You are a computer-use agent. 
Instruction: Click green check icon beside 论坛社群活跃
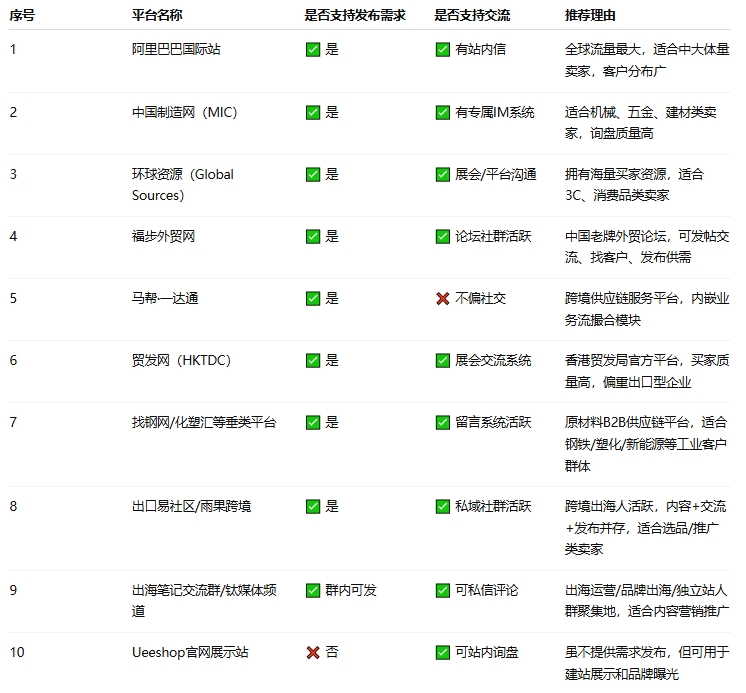tap(442, 236)
